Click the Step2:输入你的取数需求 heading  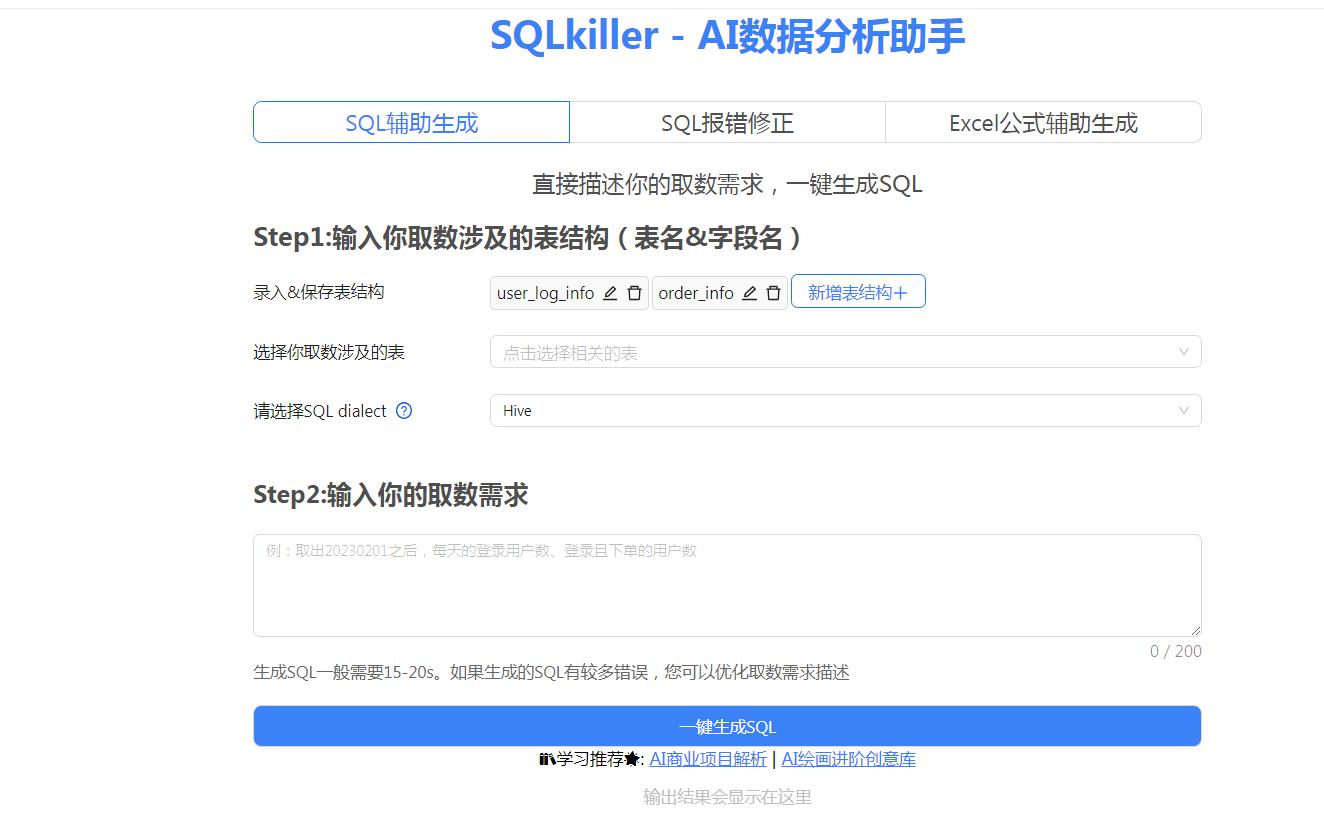(x=391, y=495)
